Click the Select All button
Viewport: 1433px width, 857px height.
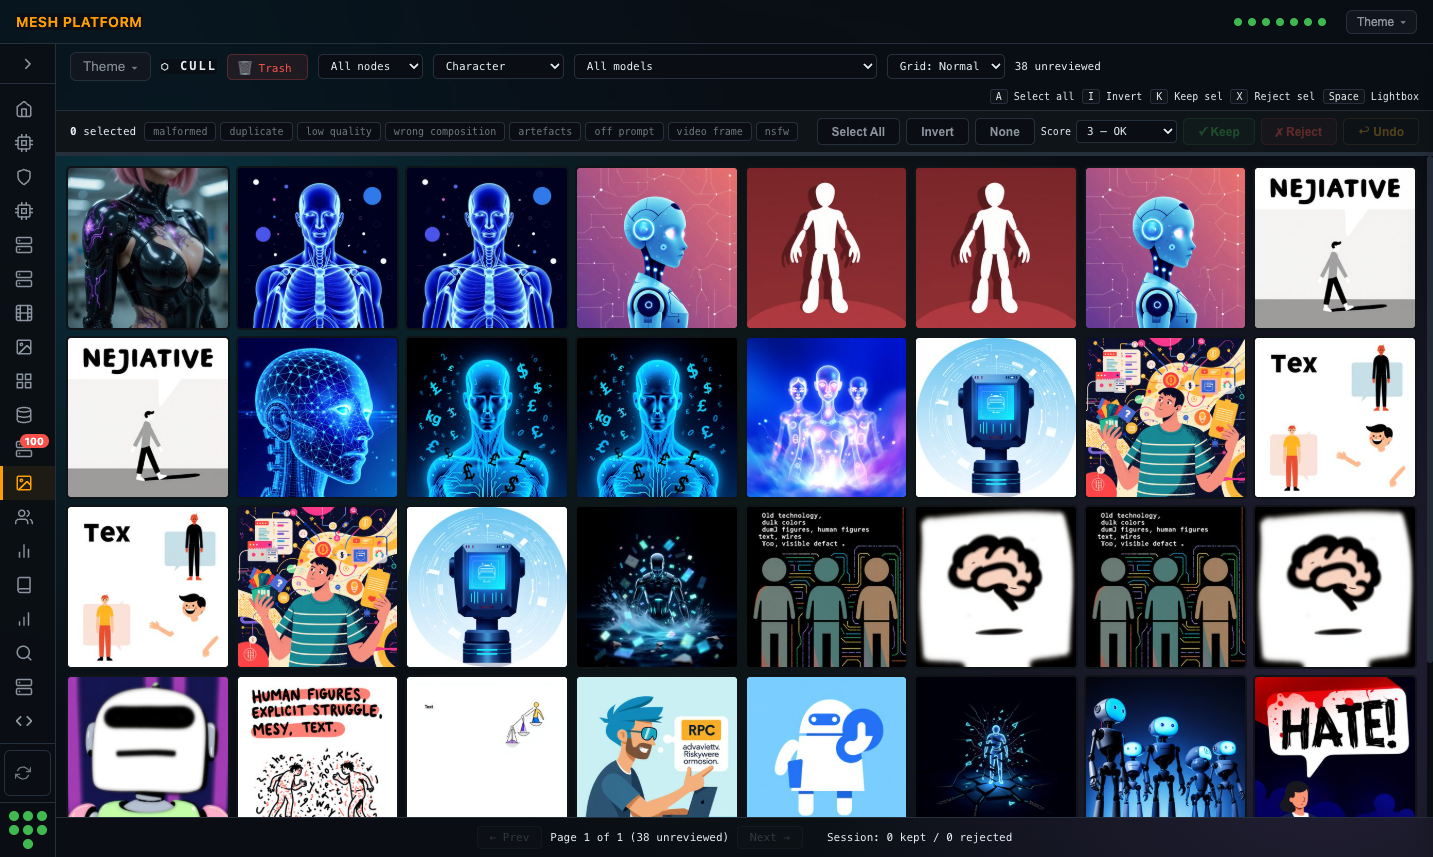(858, 131)
